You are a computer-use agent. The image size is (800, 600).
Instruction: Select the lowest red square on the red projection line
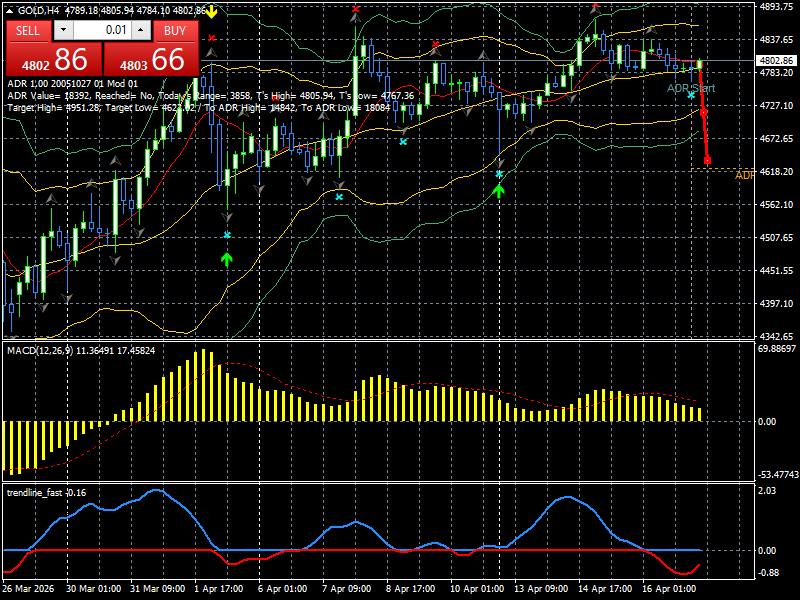coord(707,161)
